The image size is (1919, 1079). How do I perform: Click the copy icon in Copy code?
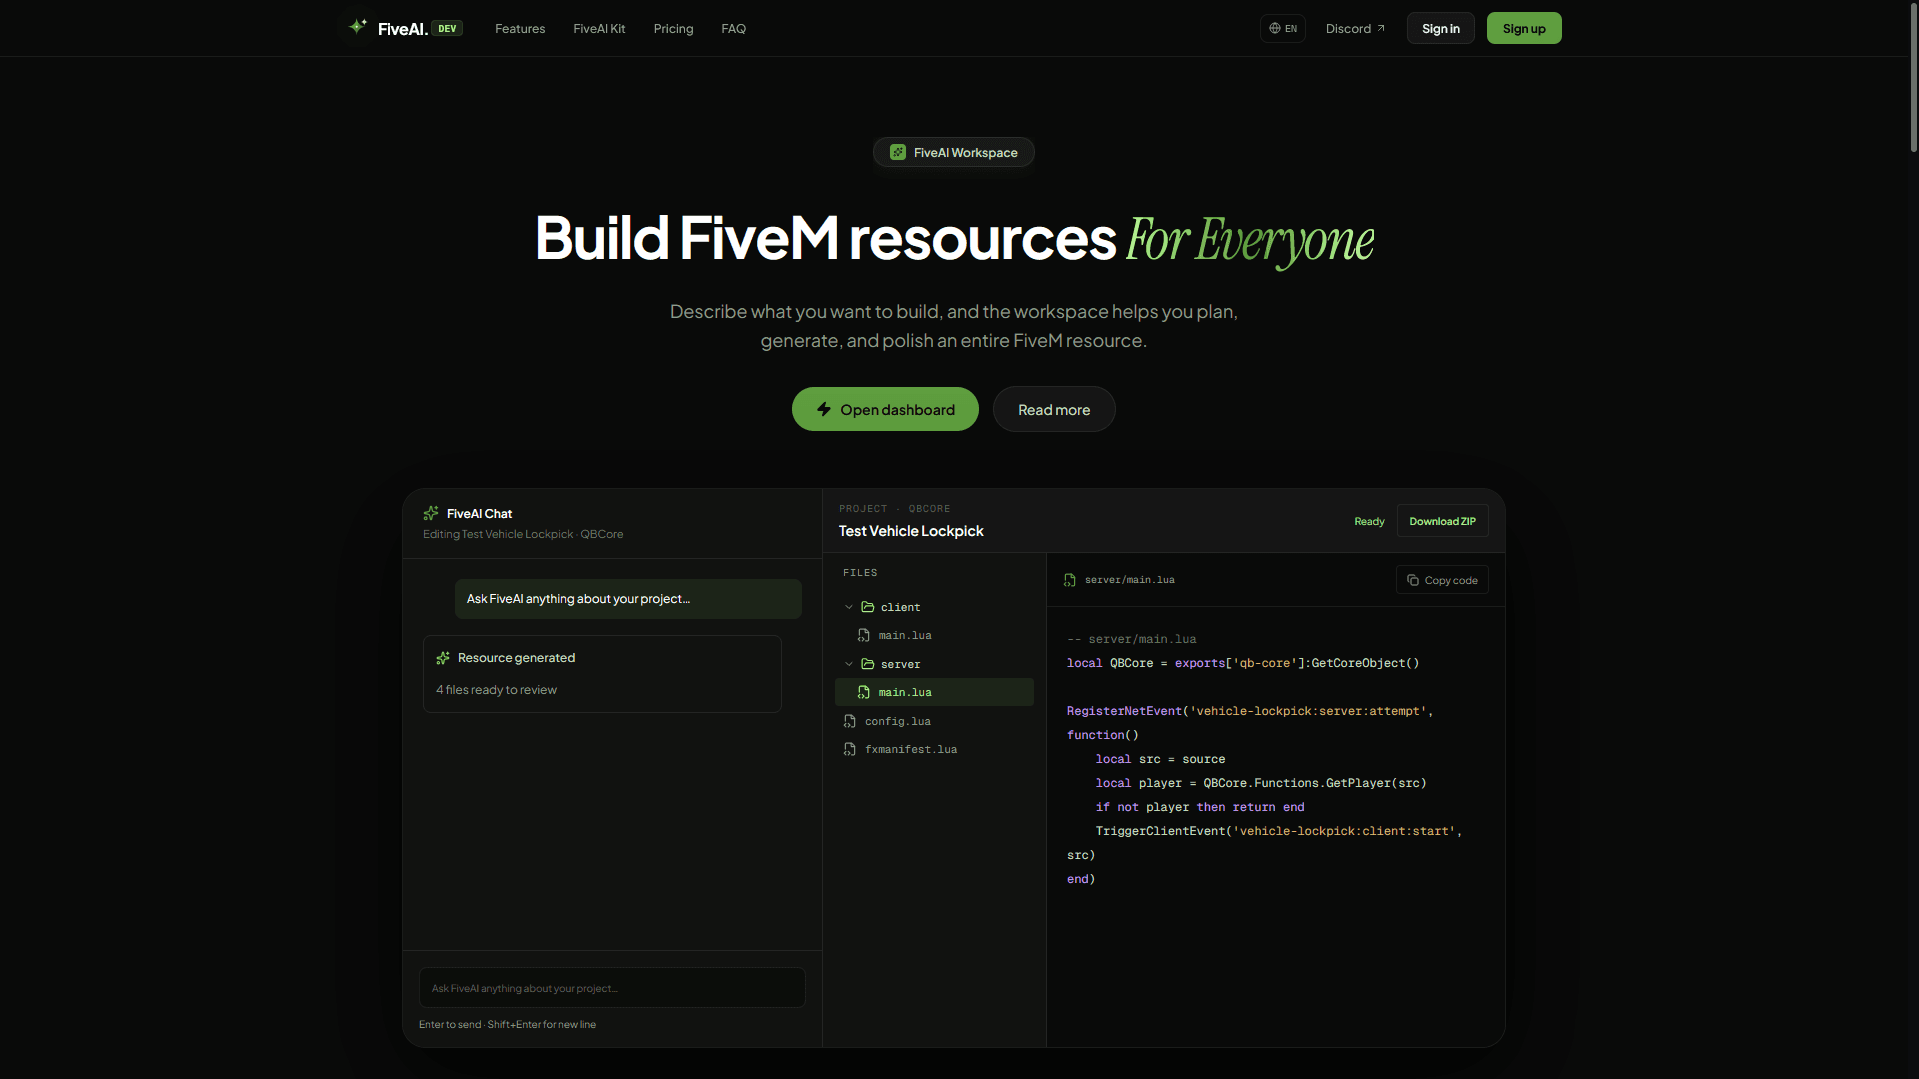coord(1413,580)
